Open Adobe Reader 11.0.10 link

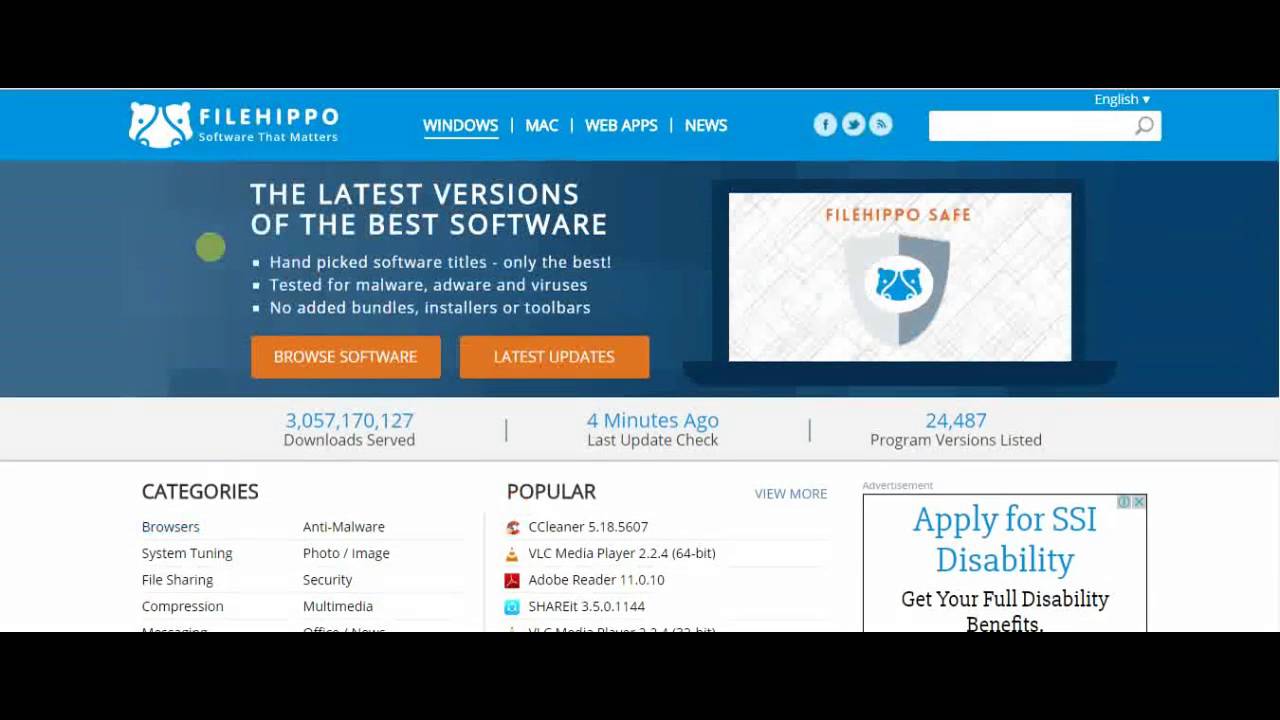tap(596, 580)
